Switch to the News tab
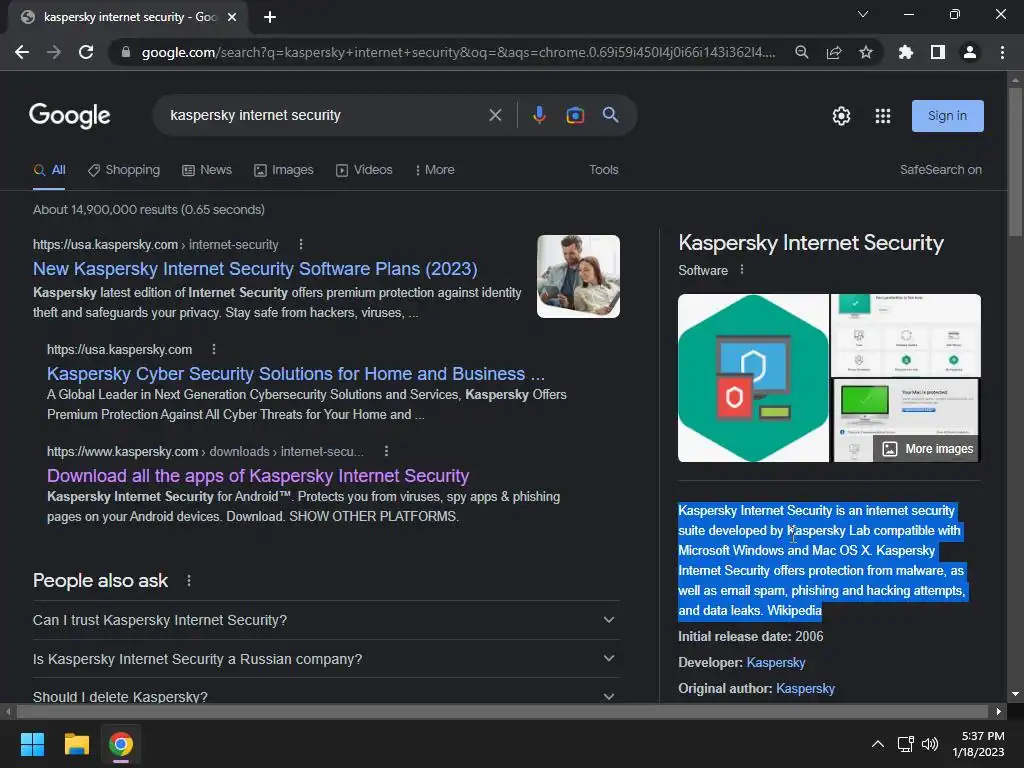 pos(207,170)
